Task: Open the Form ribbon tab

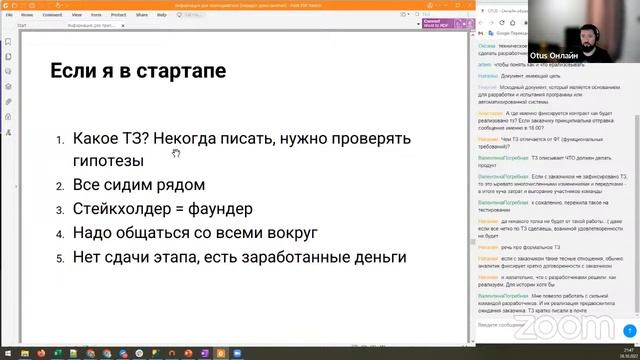Action: pyautogui.click(x=96, y=15)
